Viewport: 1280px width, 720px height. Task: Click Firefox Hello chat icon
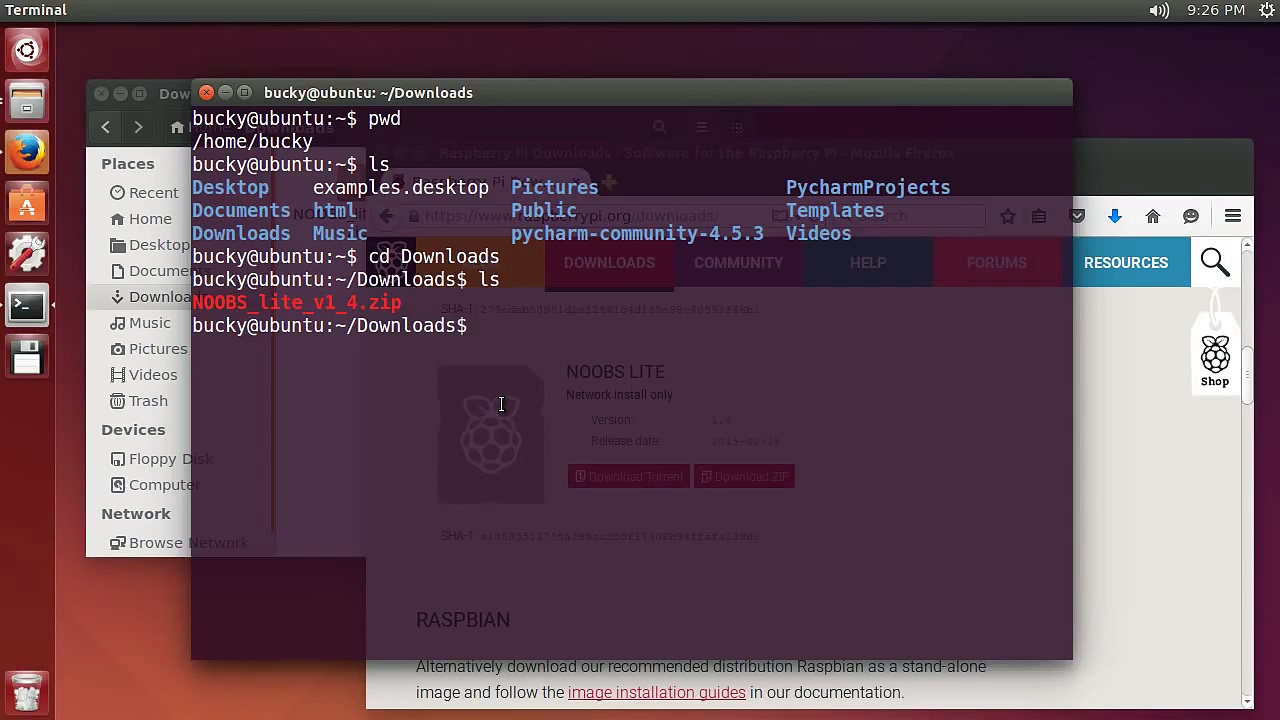tap(1191, 216)
